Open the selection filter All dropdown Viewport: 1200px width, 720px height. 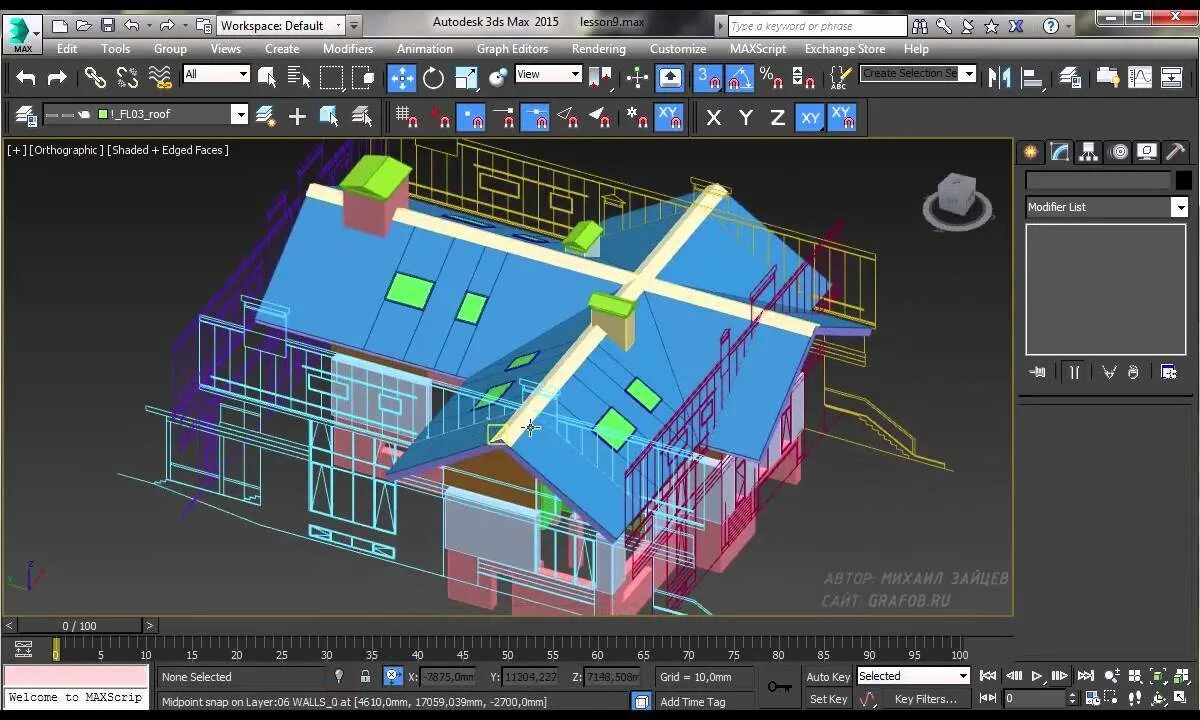click(216, 74)
